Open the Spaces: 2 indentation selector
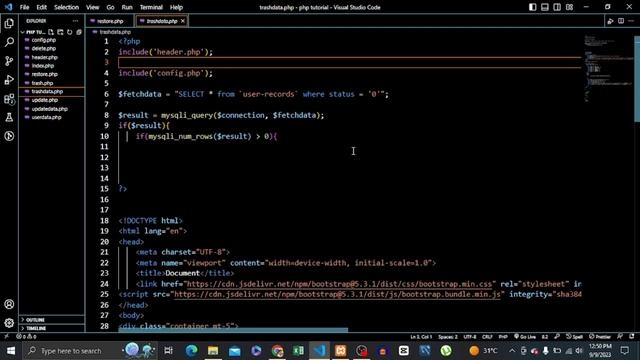The image size is (640, 360). coord(448,337)
